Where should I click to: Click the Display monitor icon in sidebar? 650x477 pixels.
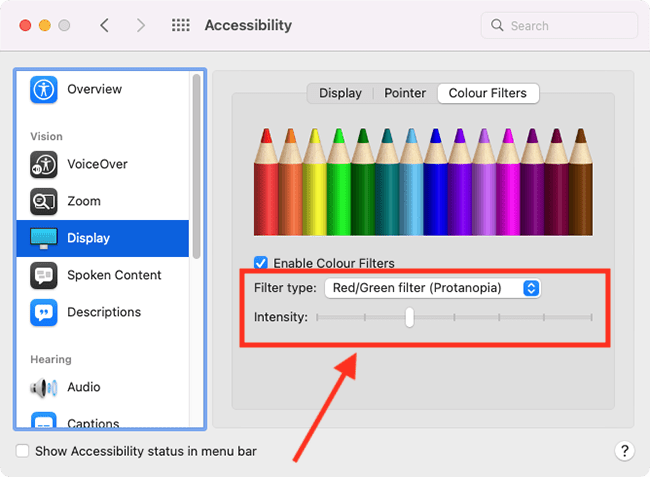[x=44, y=238]
